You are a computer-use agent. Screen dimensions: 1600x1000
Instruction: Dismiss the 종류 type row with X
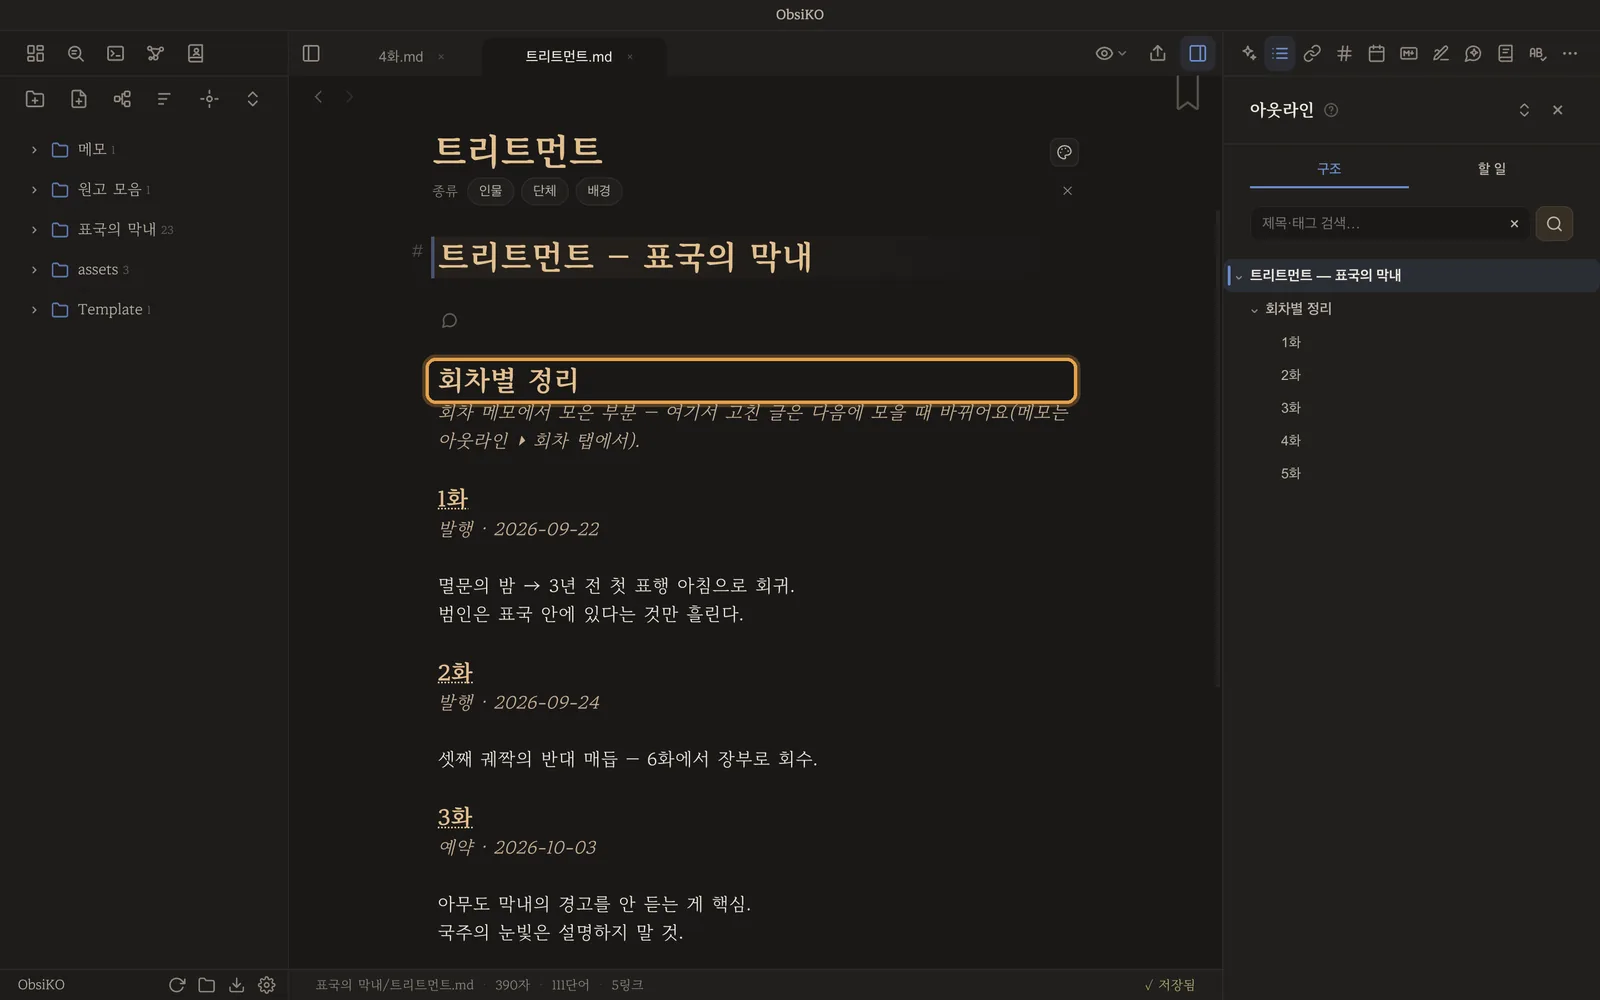tap(1067, 191)
